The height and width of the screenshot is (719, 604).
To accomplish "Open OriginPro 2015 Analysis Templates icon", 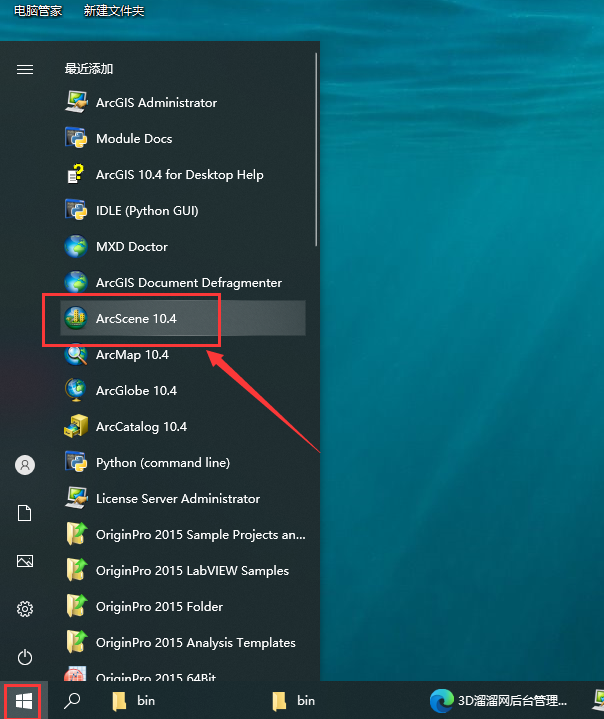I will (76, 642).
